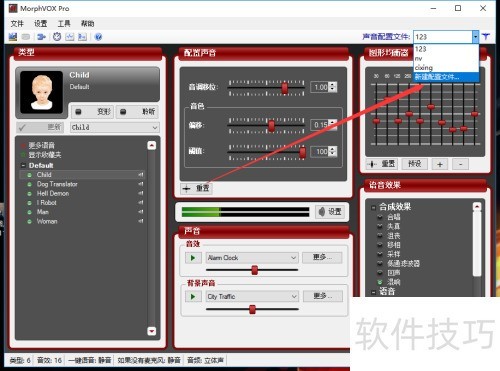Click equalizer minus button
This screenshot has height=371, width=500.
(461, 164)
